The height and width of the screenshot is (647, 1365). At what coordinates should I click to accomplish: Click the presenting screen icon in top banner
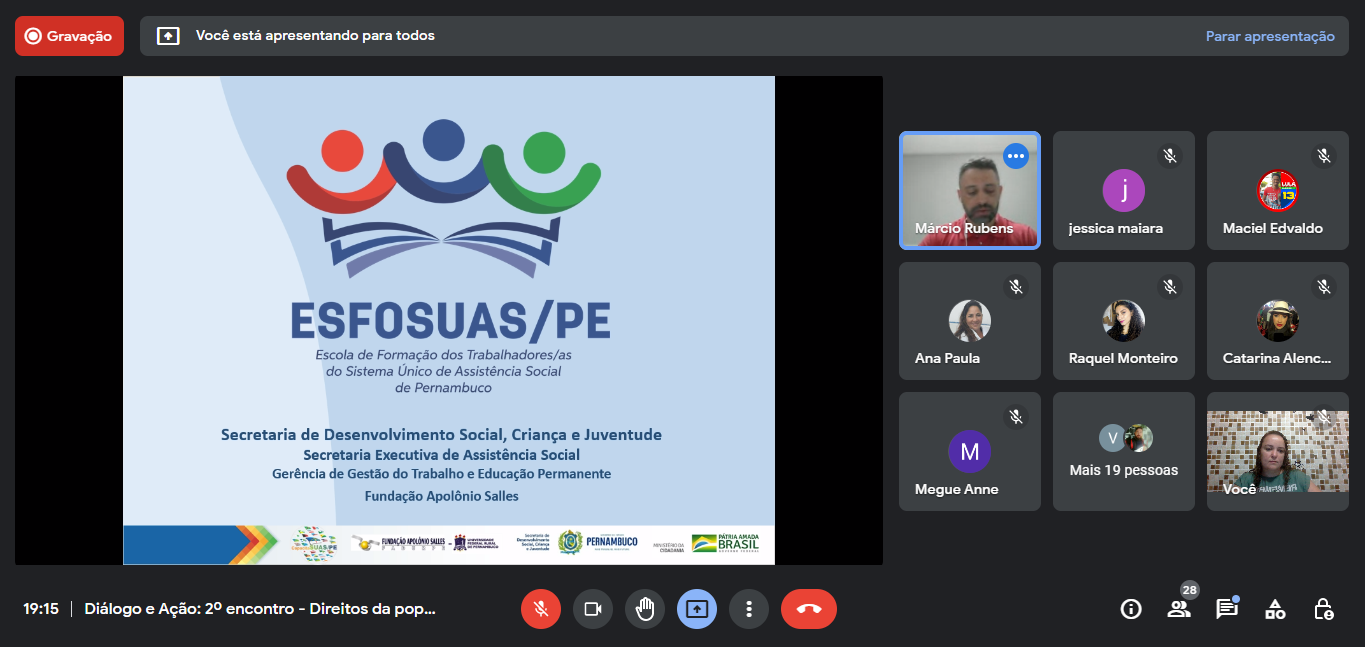(168, 36)
